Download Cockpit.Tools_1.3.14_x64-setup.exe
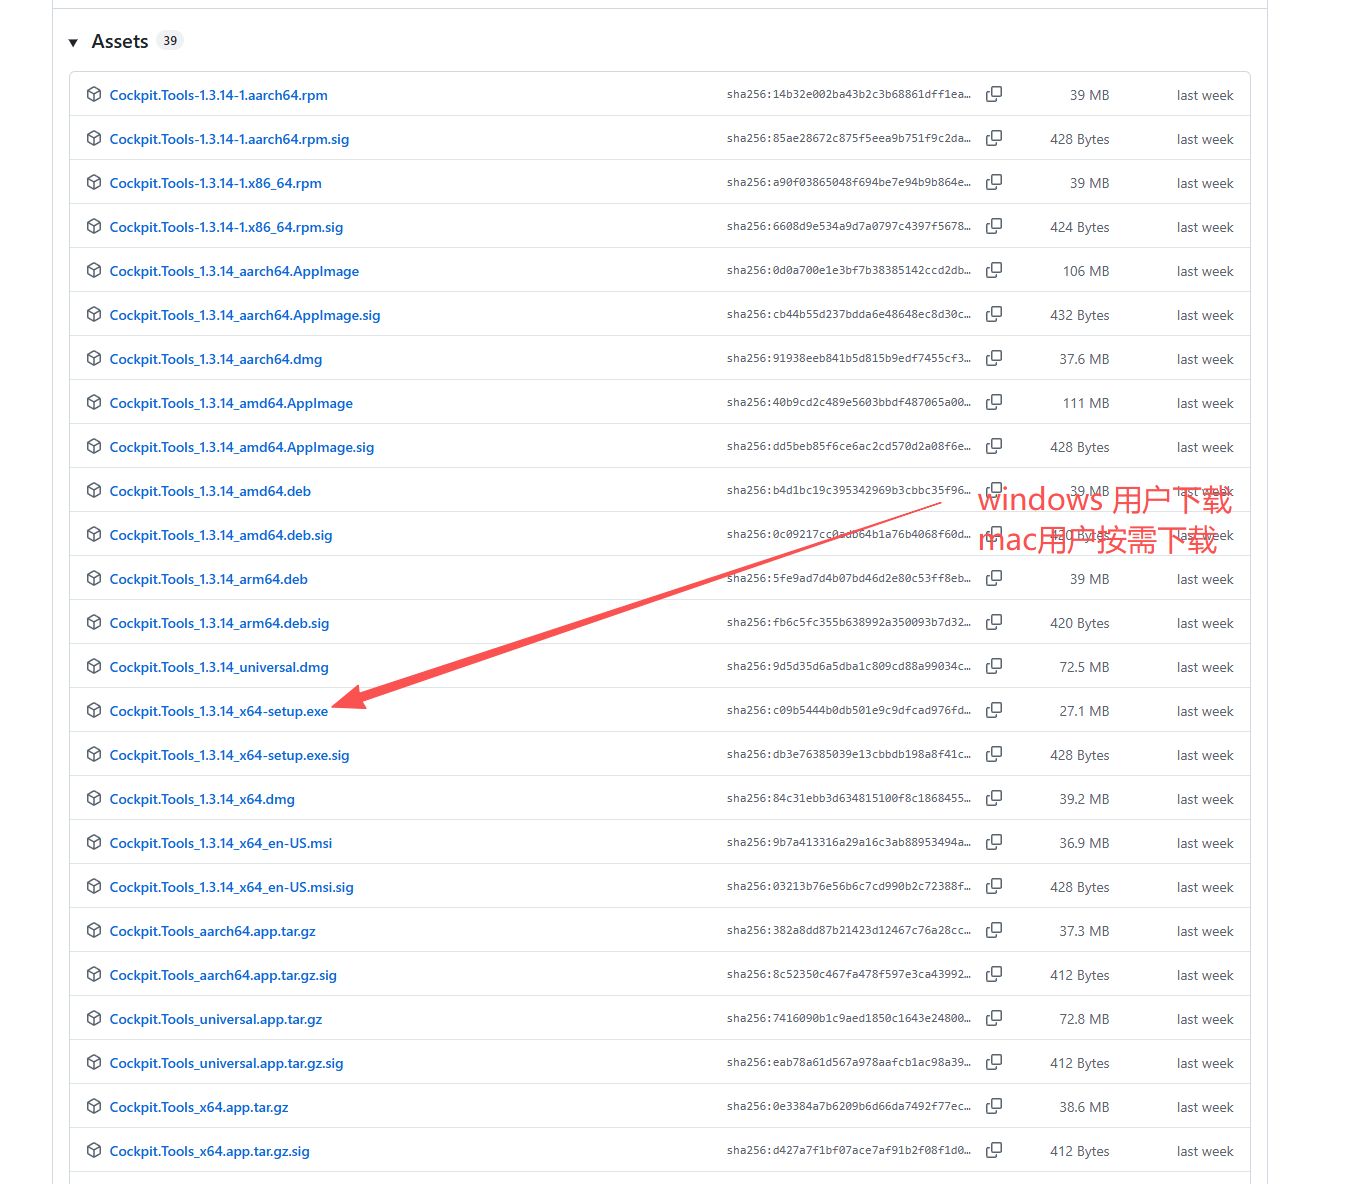 coord(219,711)
